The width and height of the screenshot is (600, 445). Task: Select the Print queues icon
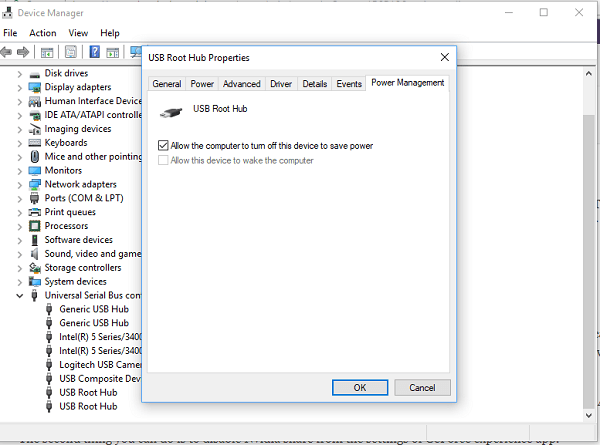point(34,212)
